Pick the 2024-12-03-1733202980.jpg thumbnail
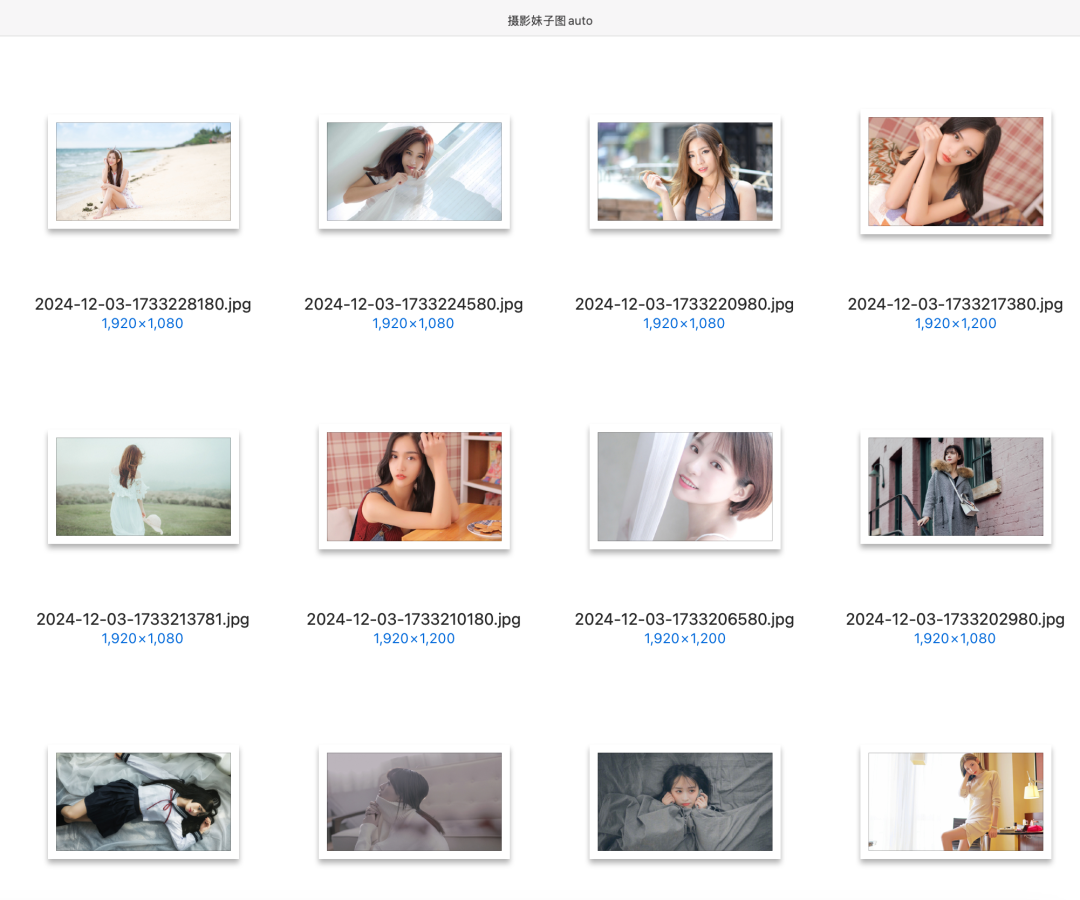This screenshot has width=1080, height=900. (955, 486)
